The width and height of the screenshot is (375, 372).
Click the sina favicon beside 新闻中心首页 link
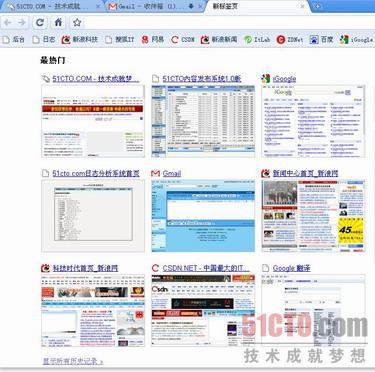pyautogui.click(x=265, y=173)
